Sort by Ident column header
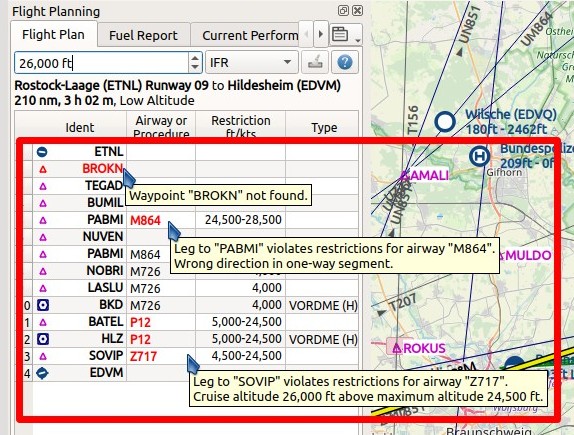This screenshot has height=435, width=574. click(x=79, y=127)
